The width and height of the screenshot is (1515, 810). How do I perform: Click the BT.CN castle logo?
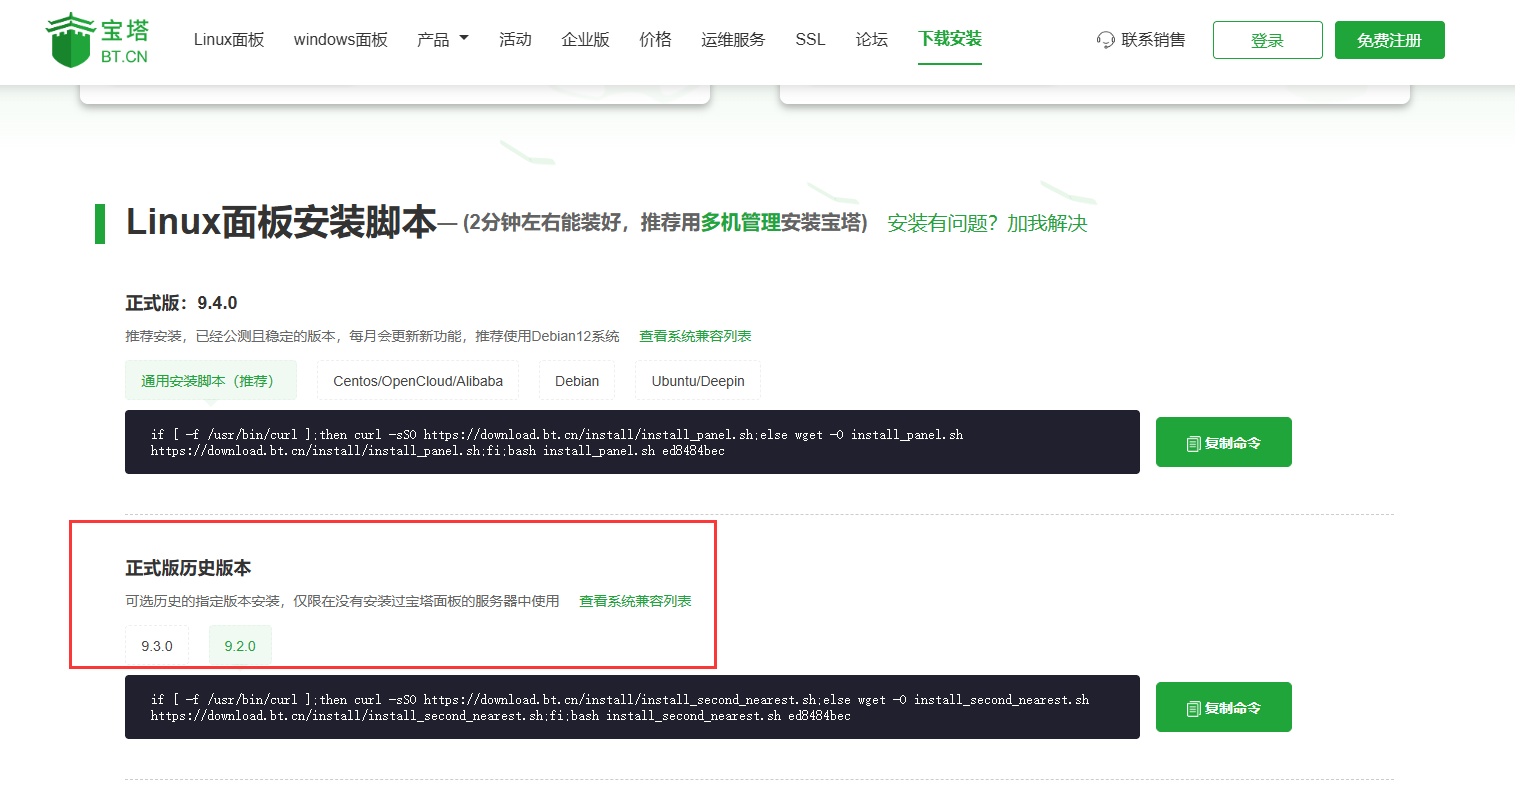(97, 40)
